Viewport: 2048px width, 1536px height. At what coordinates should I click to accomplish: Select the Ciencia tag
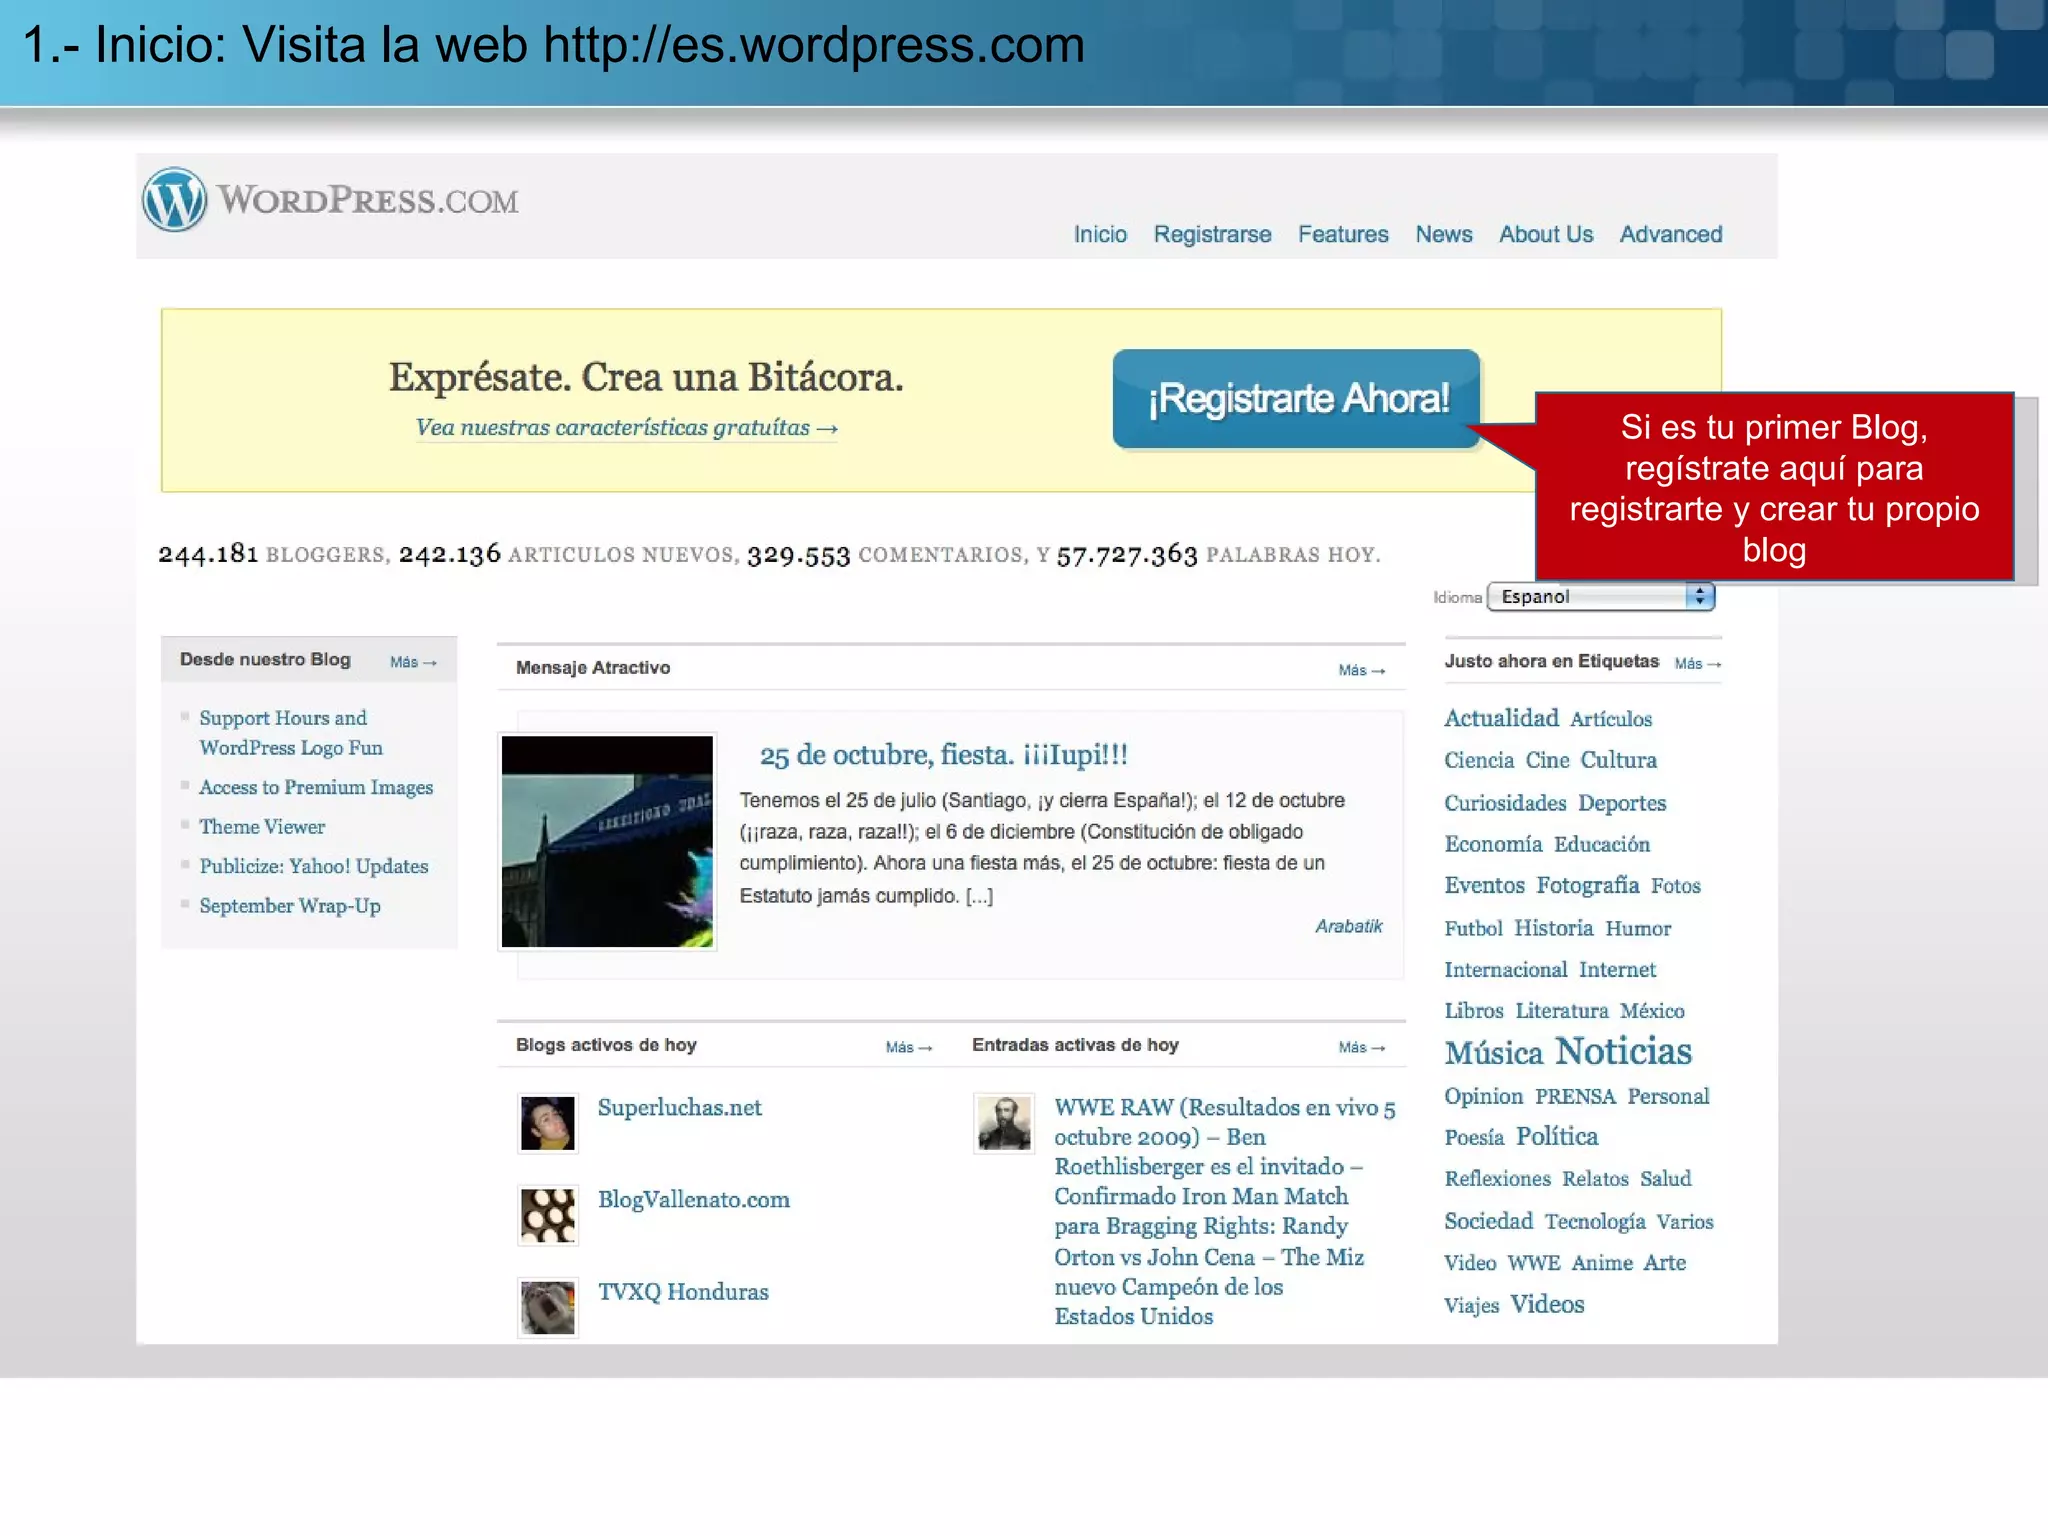coord(1479,760)
